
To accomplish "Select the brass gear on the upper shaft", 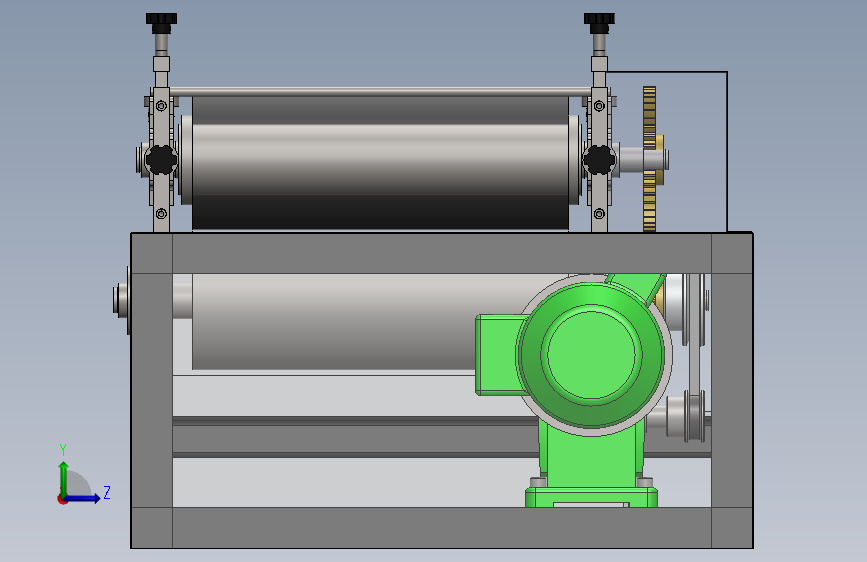I will pos(650,159).
